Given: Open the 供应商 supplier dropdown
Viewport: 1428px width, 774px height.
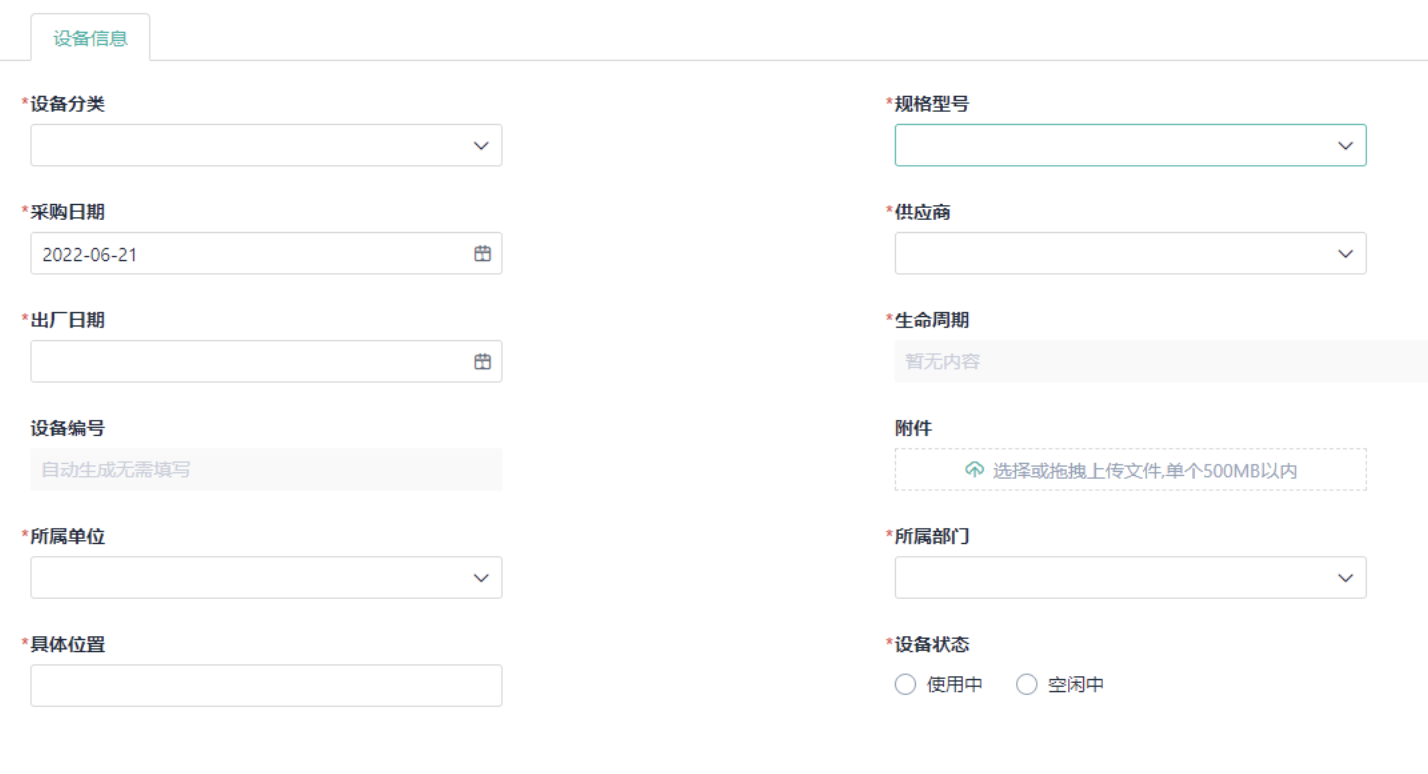Looking at the screenshot, I should (1130, 253).
